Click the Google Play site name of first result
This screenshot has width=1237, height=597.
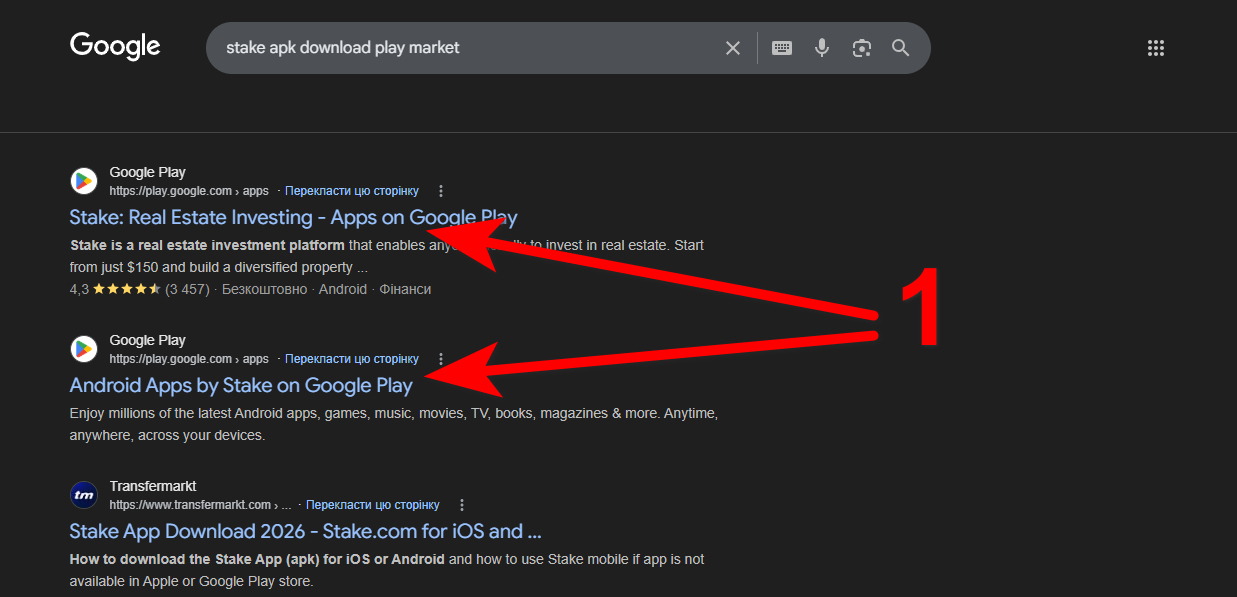[147, 172]
